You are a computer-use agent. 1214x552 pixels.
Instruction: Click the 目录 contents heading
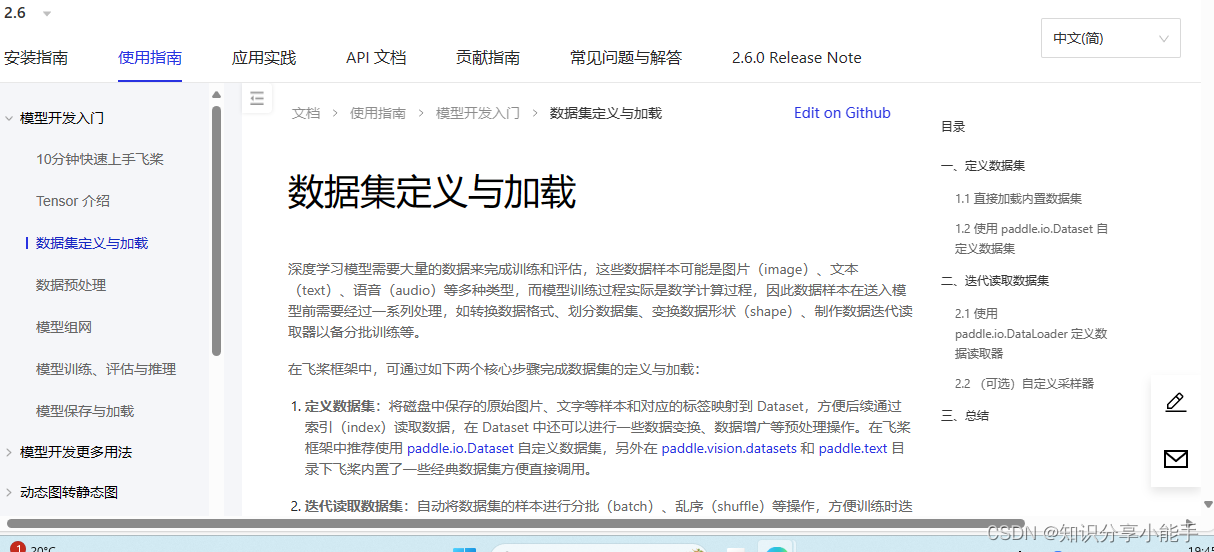tap(953, 127)
